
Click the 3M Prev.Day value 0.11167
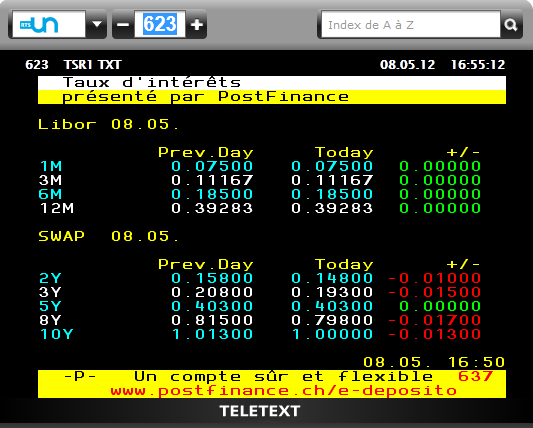coord(212,180)
